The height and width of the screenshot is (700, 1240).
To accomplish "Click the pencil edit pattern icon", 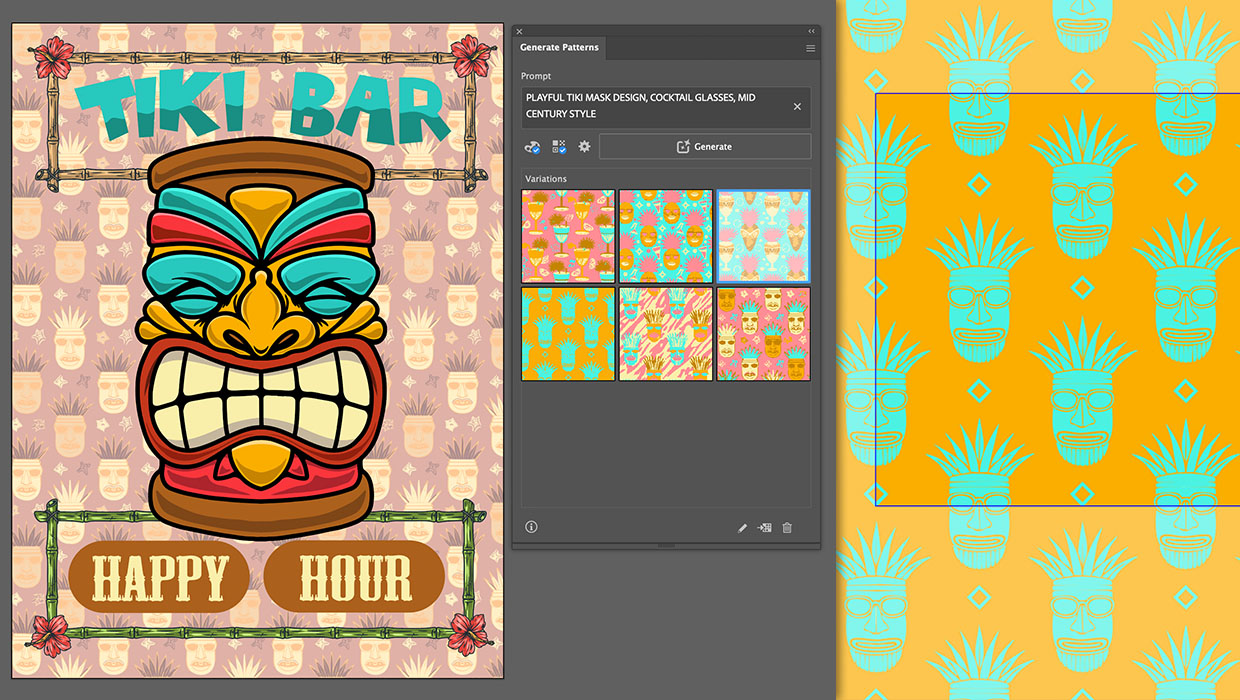I will [742, 528].
